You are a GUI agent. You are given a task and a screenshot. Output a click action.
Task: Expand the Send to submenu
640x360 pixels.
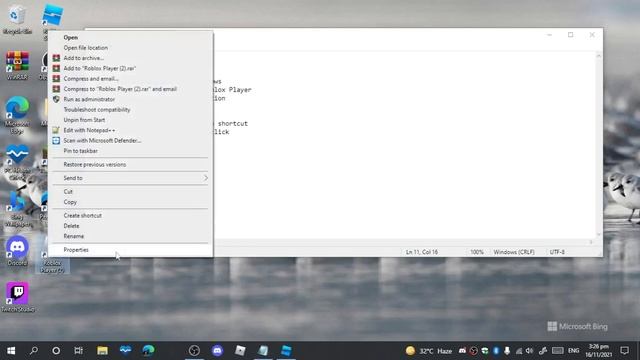131,178
